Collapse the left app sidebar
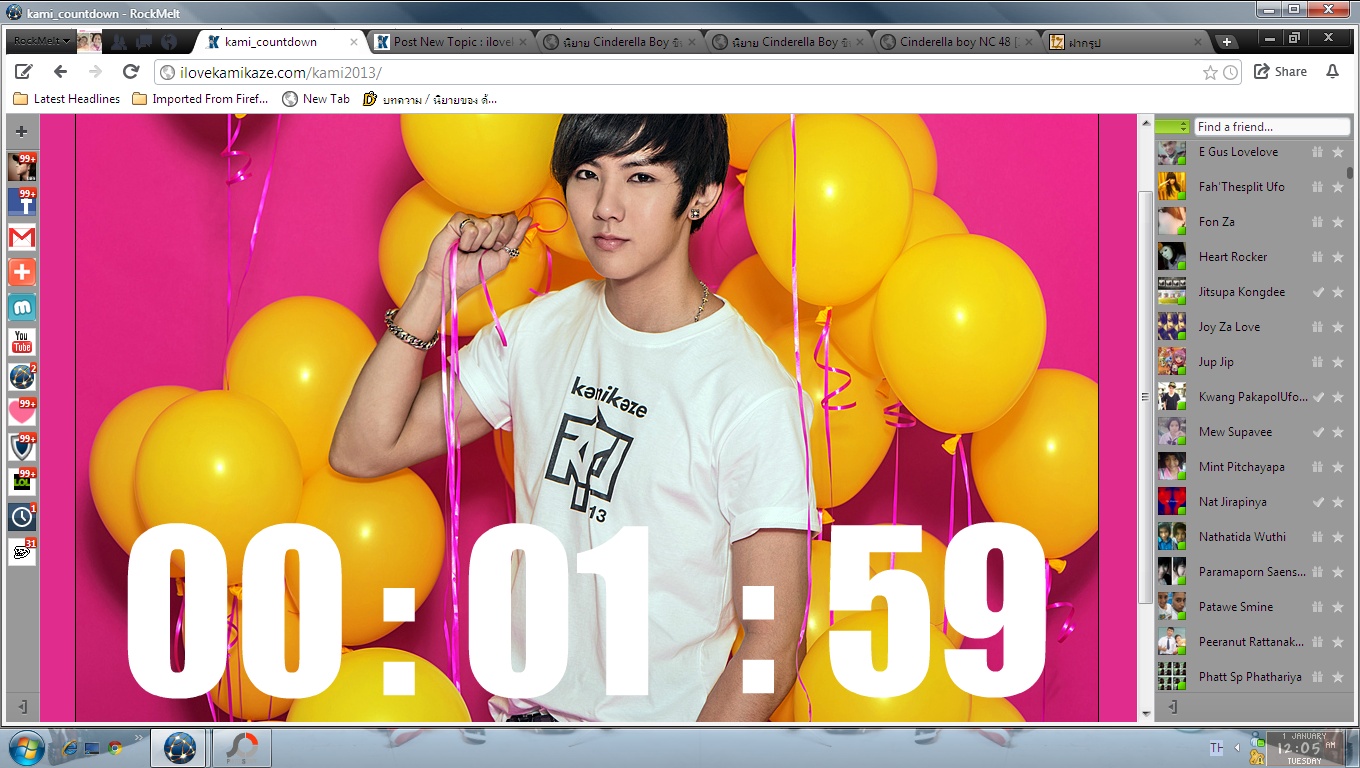 click(x=22, y=707)
